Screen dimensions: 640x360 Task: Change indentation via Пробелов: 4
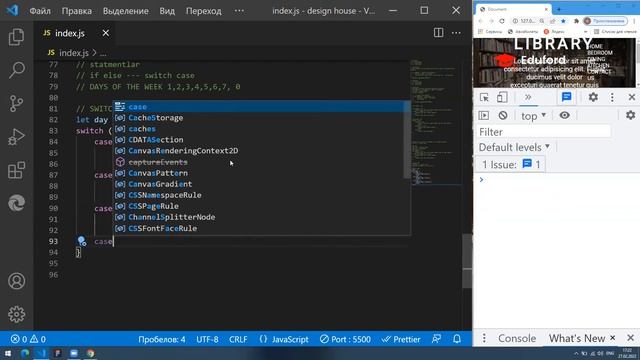[162, 339]
